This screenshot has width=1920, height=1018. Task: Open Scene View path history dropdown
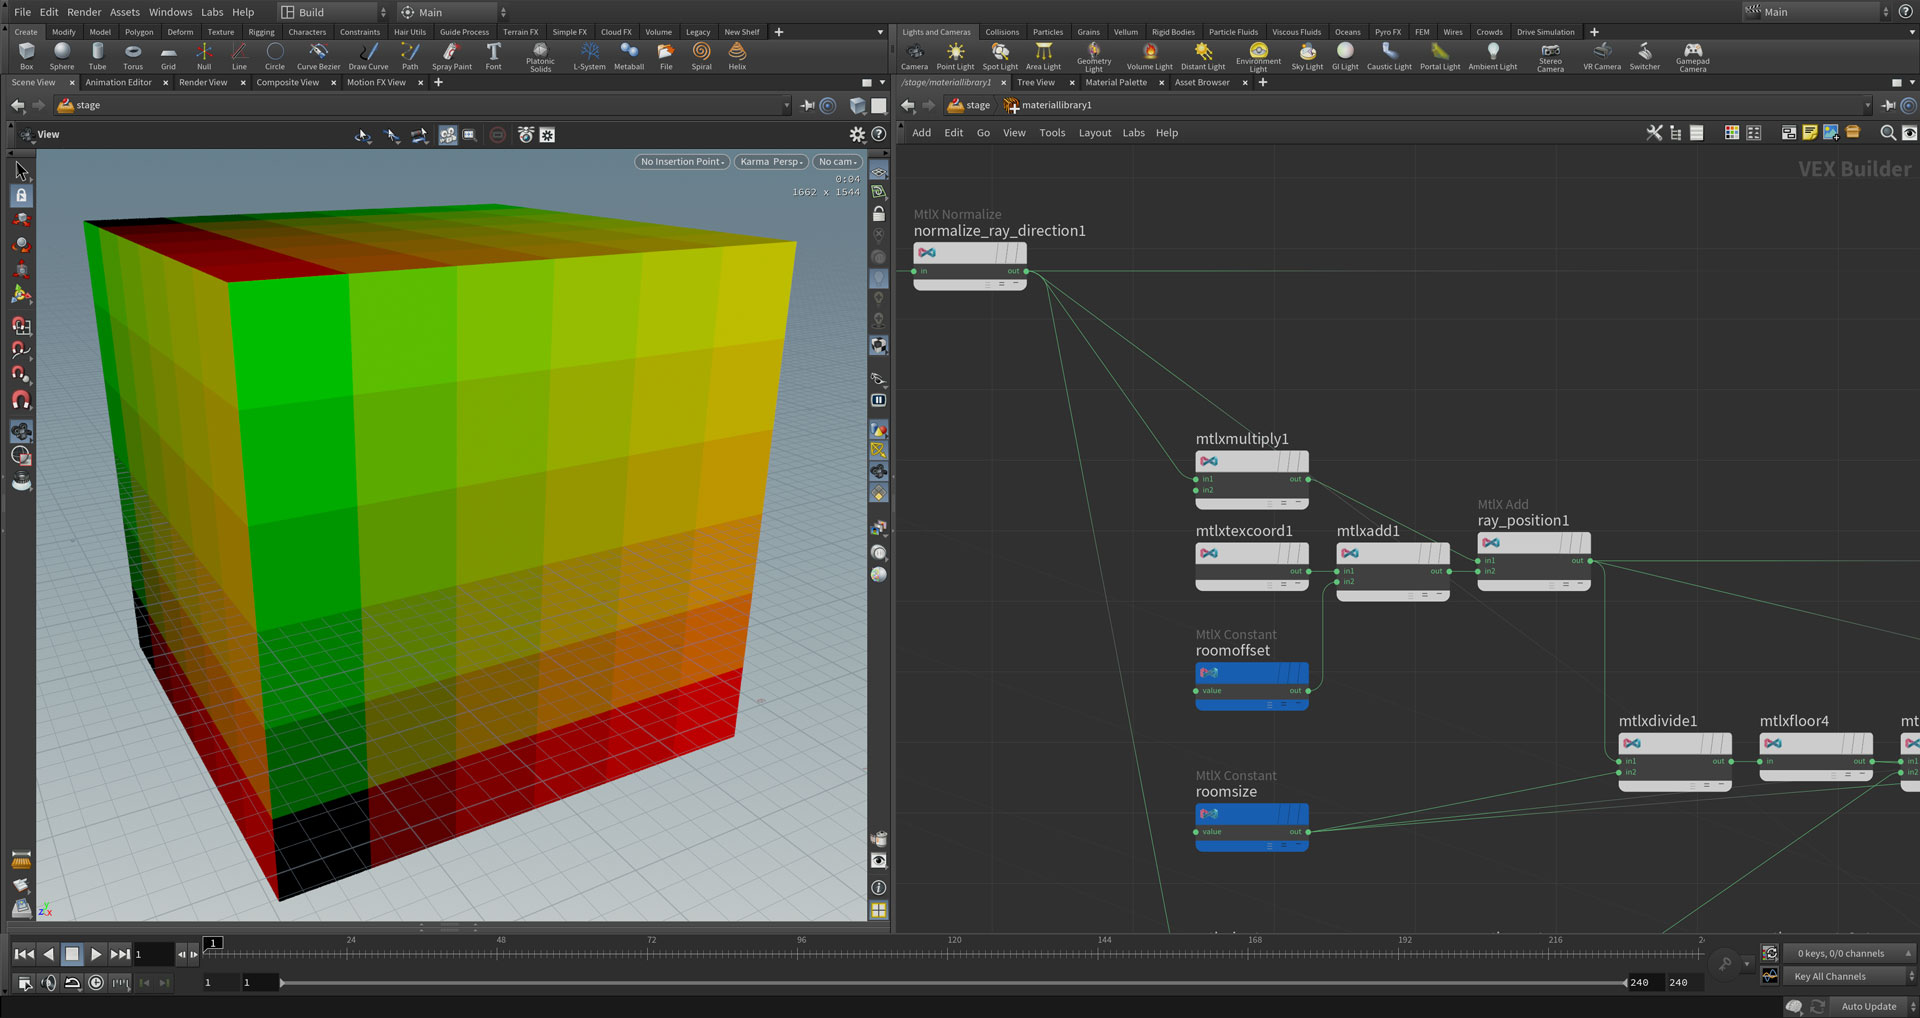(x=786, y=105)
